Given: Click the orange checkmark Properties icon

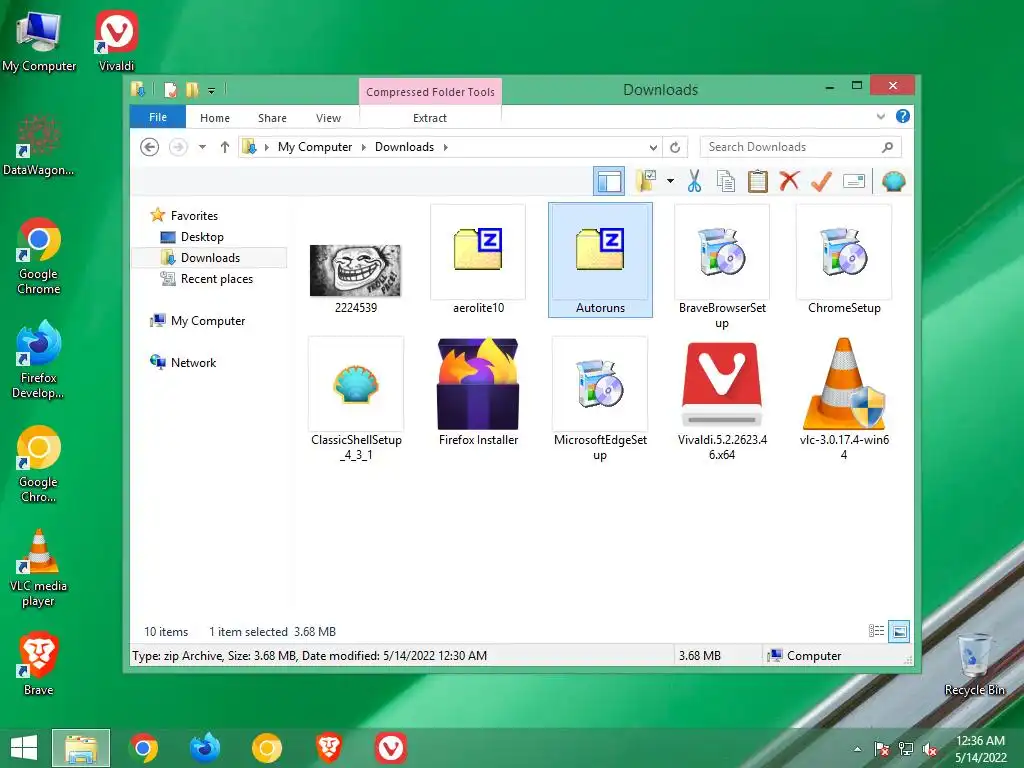Looking at the screenshot, I should point(822,181).
